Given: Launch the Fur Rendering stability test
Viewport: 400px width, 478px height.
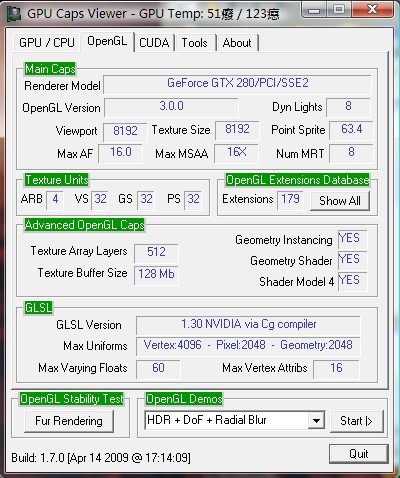Looking at the screenshot, I should [69, 421].
